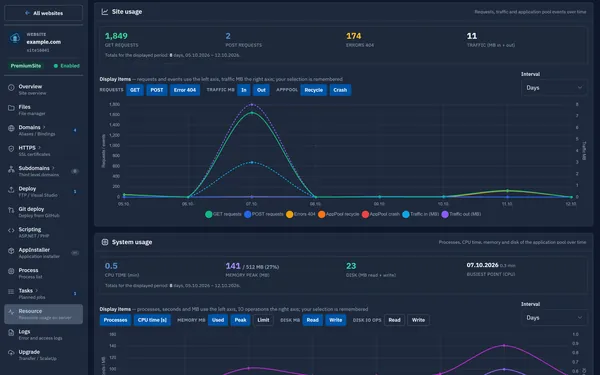Enable Memory MB Limit series
600x375 pixels.
pyautogui.click(x=263, y=320)
